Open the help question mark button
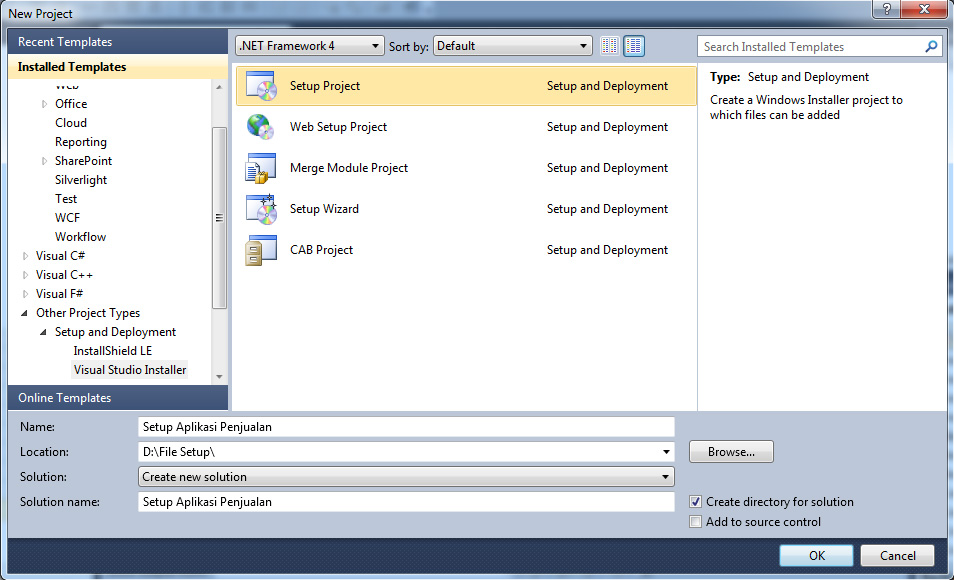 point(886,9)
